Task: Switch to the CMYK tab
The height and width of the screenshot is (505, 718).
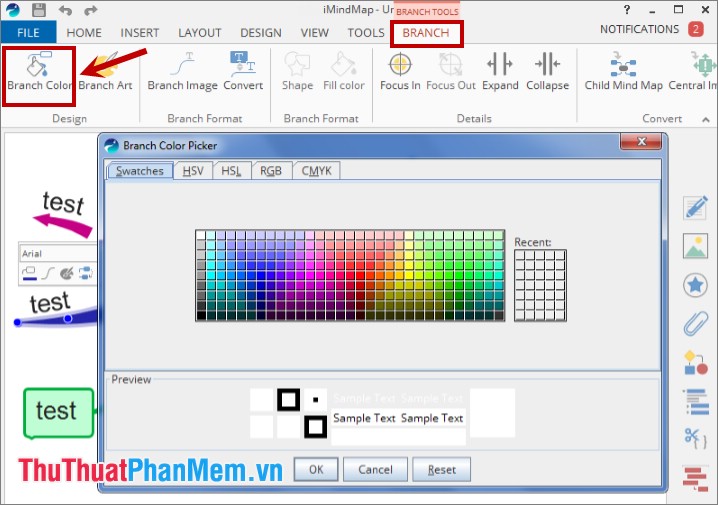Action: [316, 171]
